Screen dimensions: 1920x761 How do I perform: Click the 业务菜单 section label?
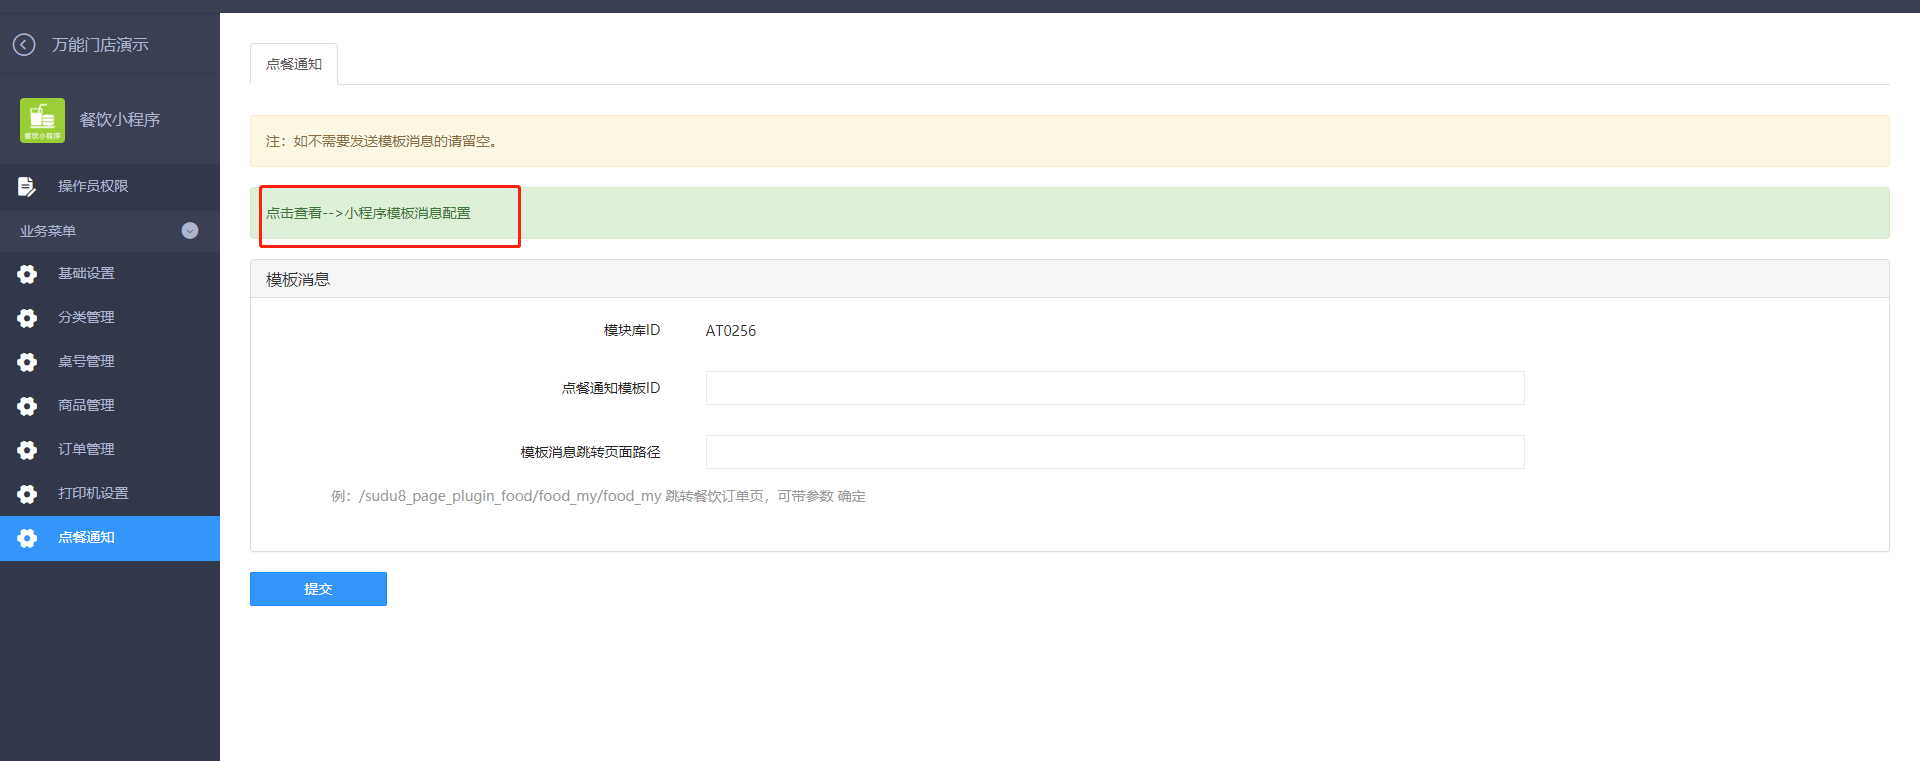pos(48,231)
